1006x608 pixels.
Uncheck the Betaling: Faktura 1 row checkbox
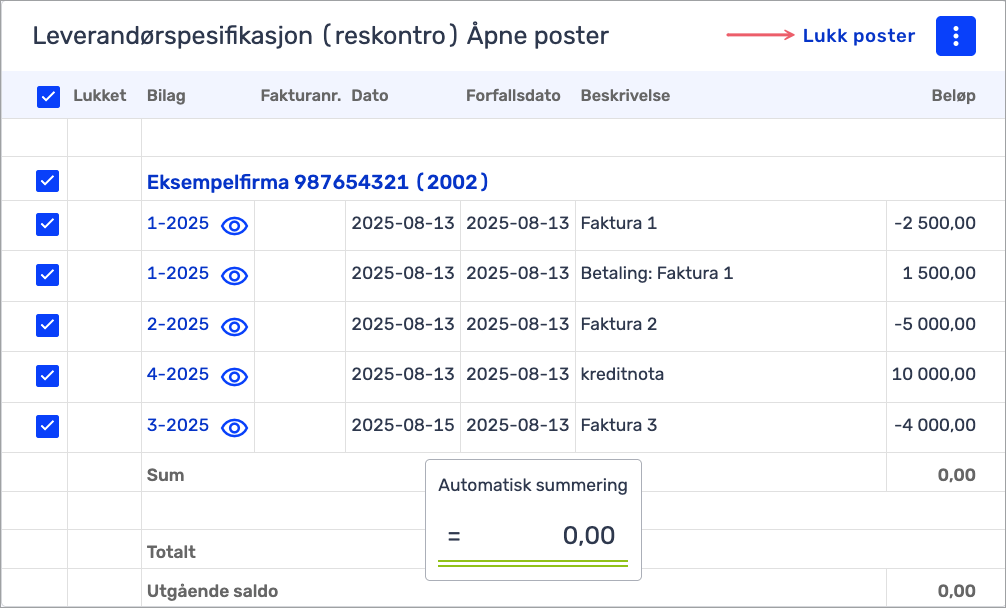[x=48, y=274]
